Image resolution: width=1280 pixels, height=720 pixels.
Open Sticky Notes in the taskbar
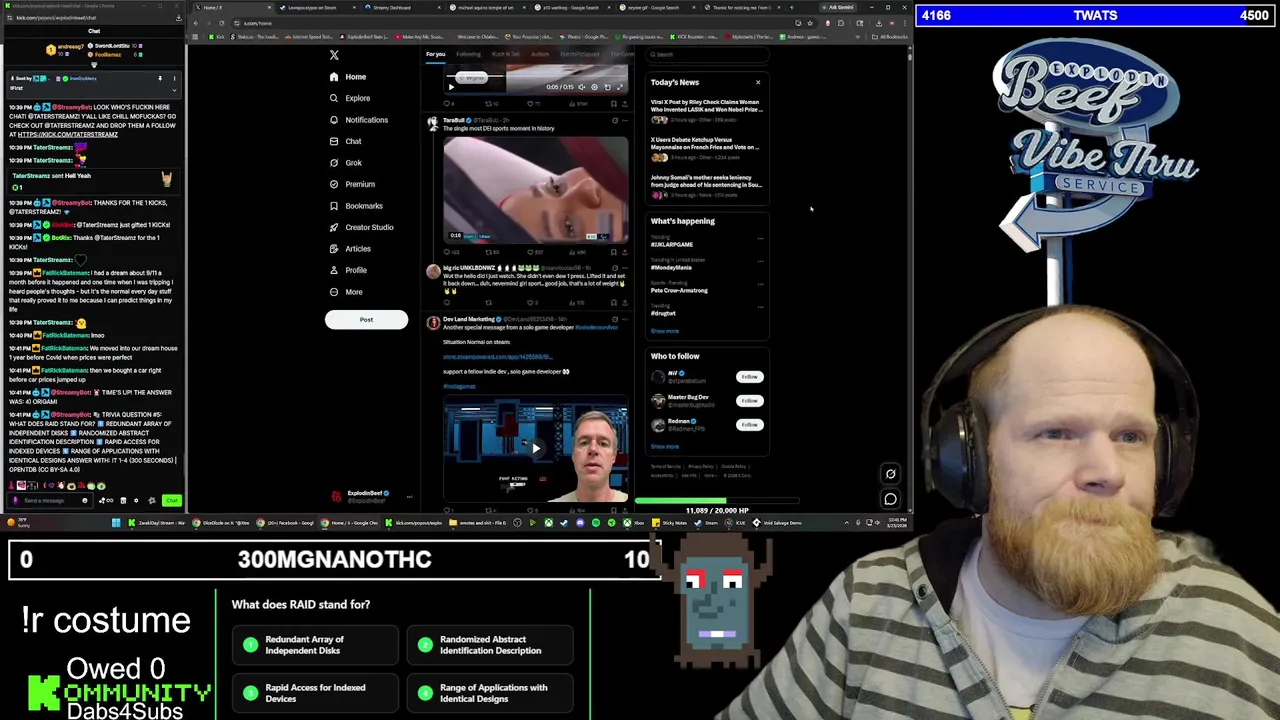(669, 523)
